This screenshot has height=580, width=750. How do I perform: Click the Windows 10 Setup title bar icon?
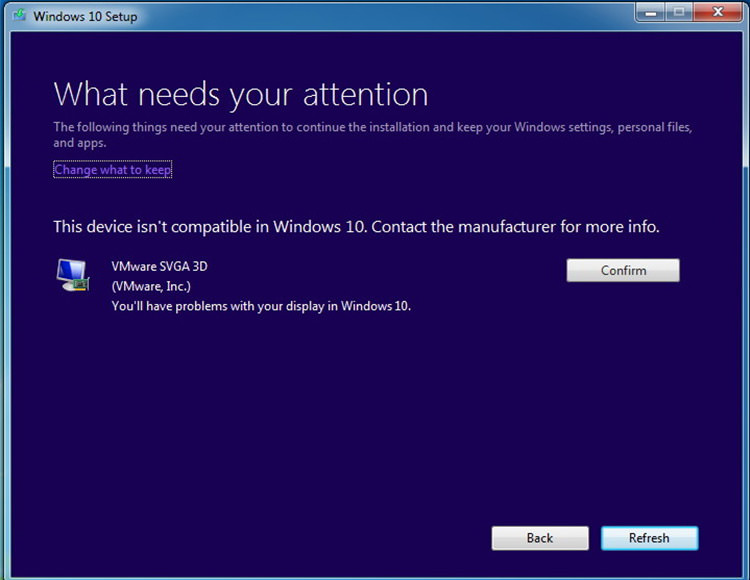point(18,16)
